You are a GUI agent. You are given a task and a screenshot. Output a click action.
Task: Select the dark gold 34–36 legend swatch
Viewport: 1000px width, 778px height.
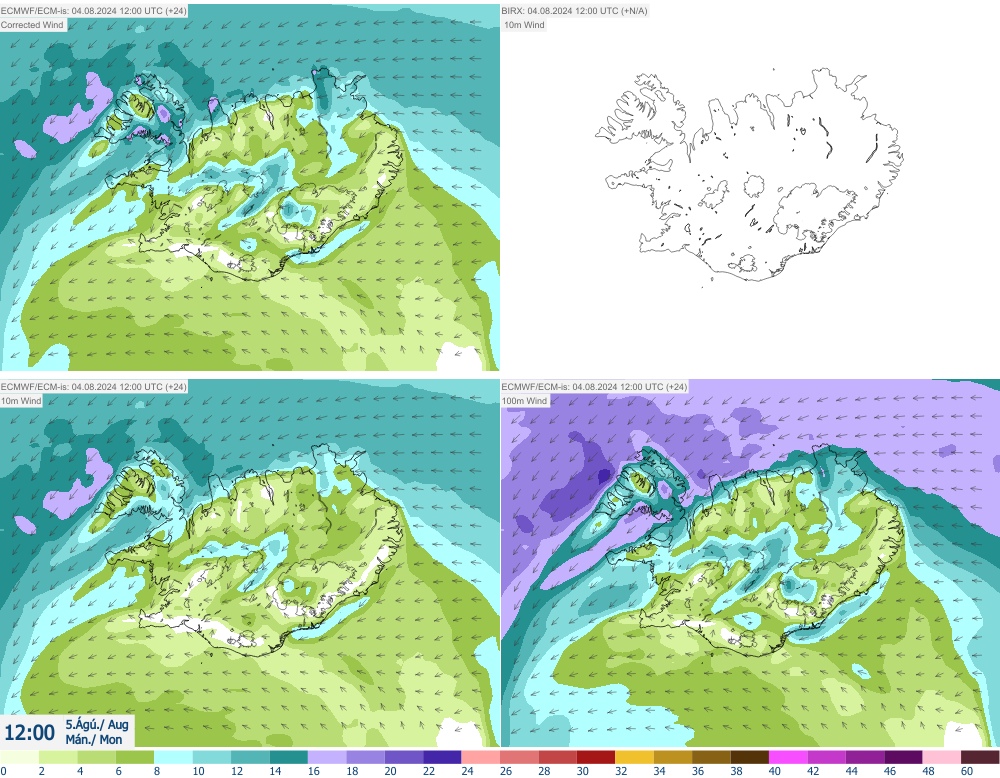pos(673,757)
